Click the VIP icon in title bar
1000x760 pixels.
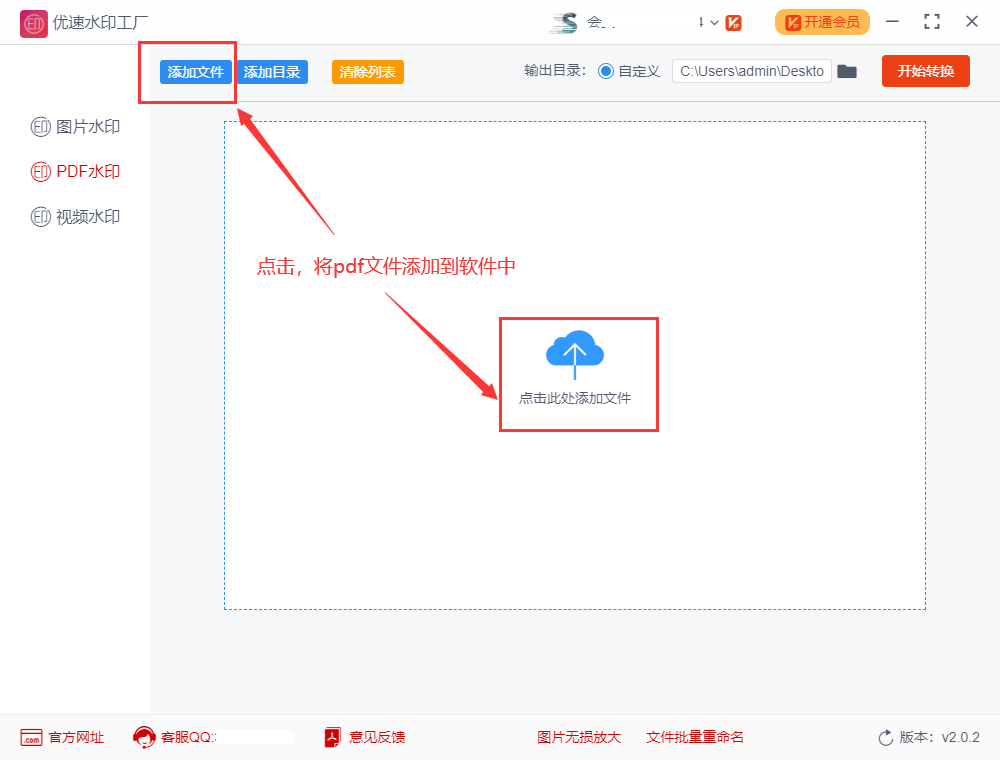pos(733,22)
